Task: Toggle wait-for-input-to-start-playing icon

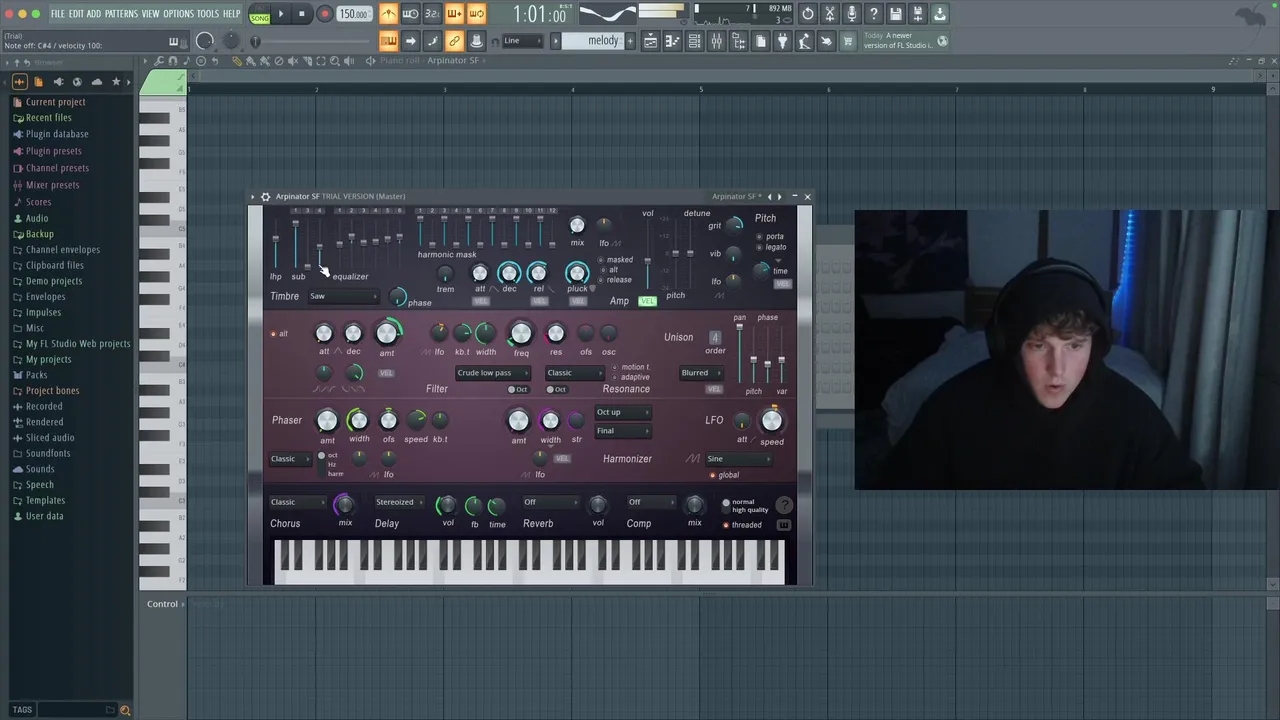Action: tap(410, 14)
